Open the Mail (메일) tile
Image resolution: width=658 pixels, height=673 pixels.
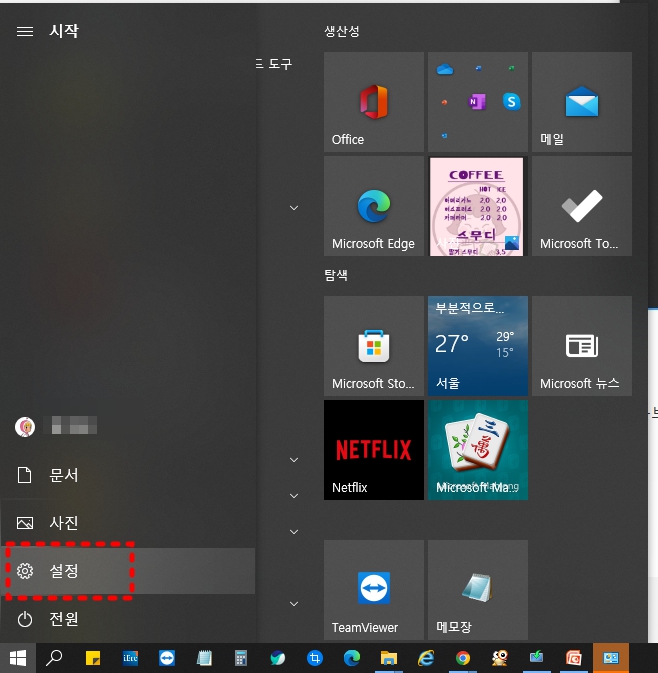pyautogui.click(x=582, y=102)
